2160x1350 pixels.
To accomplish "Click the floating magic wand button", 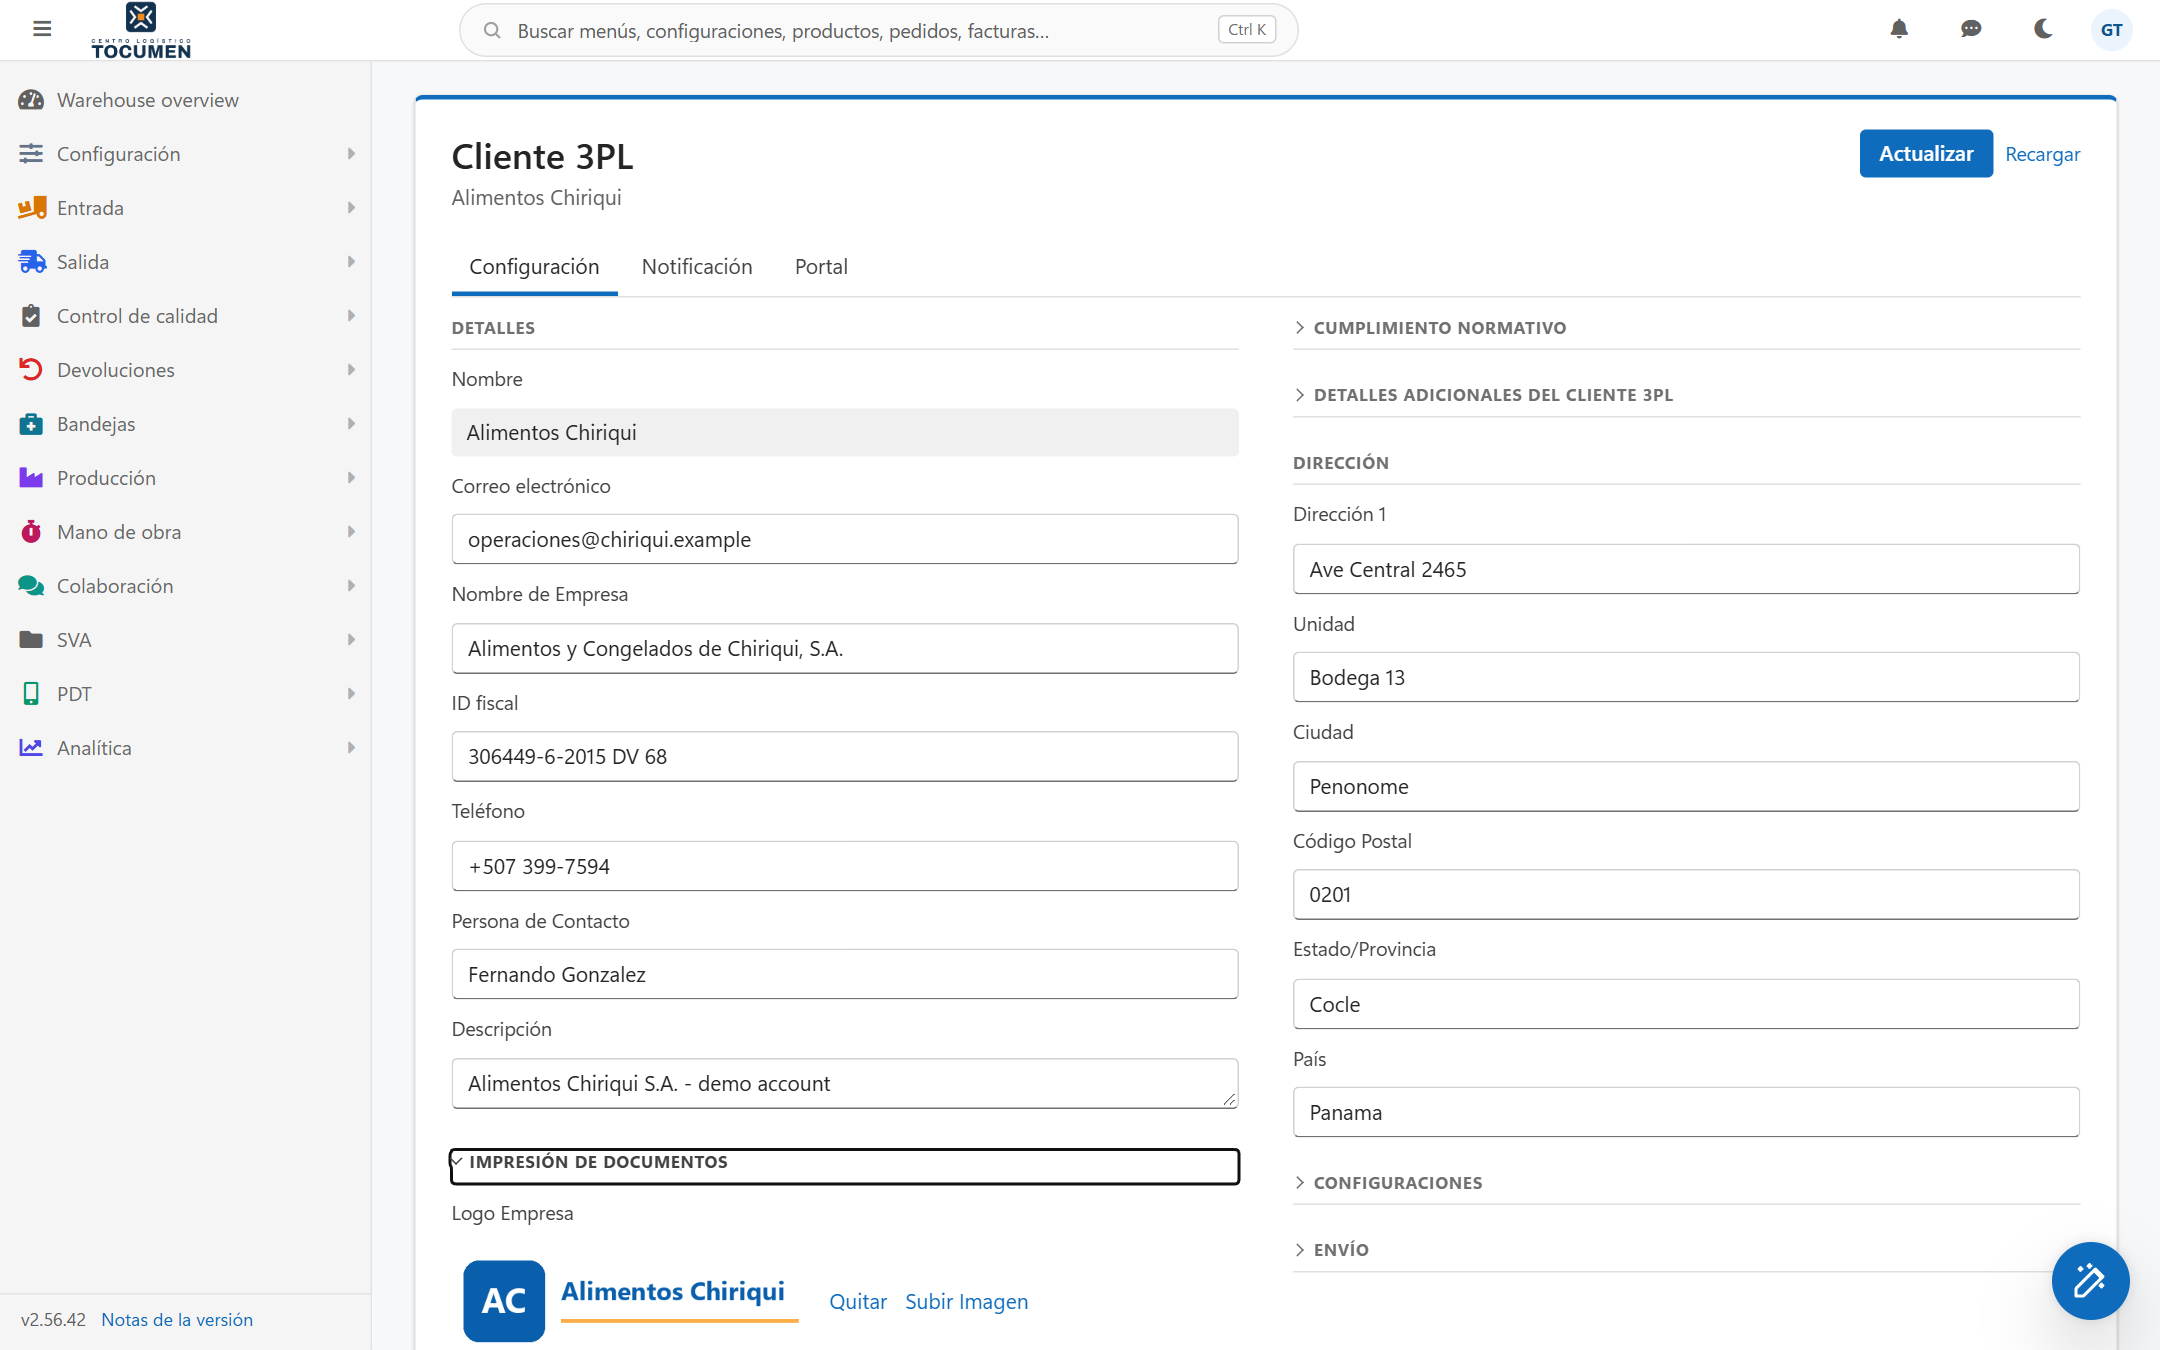I will click(x=2090, y=1280).
